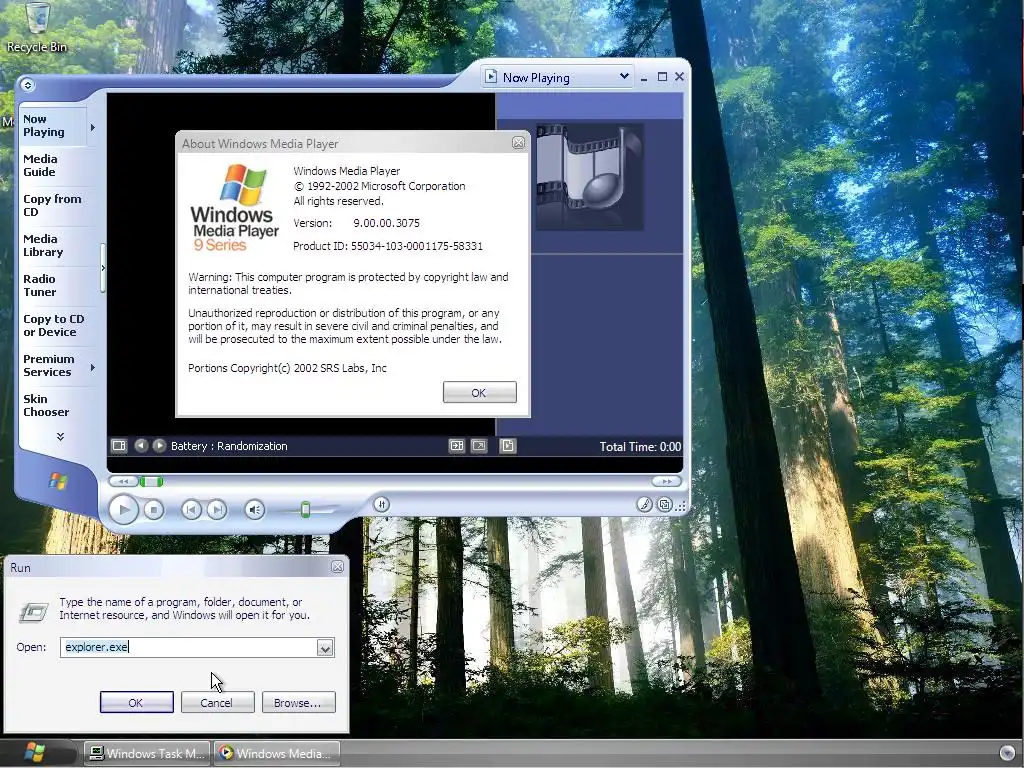Open the Now Playing tab
1024x768 pixels.
click(53, 125)
